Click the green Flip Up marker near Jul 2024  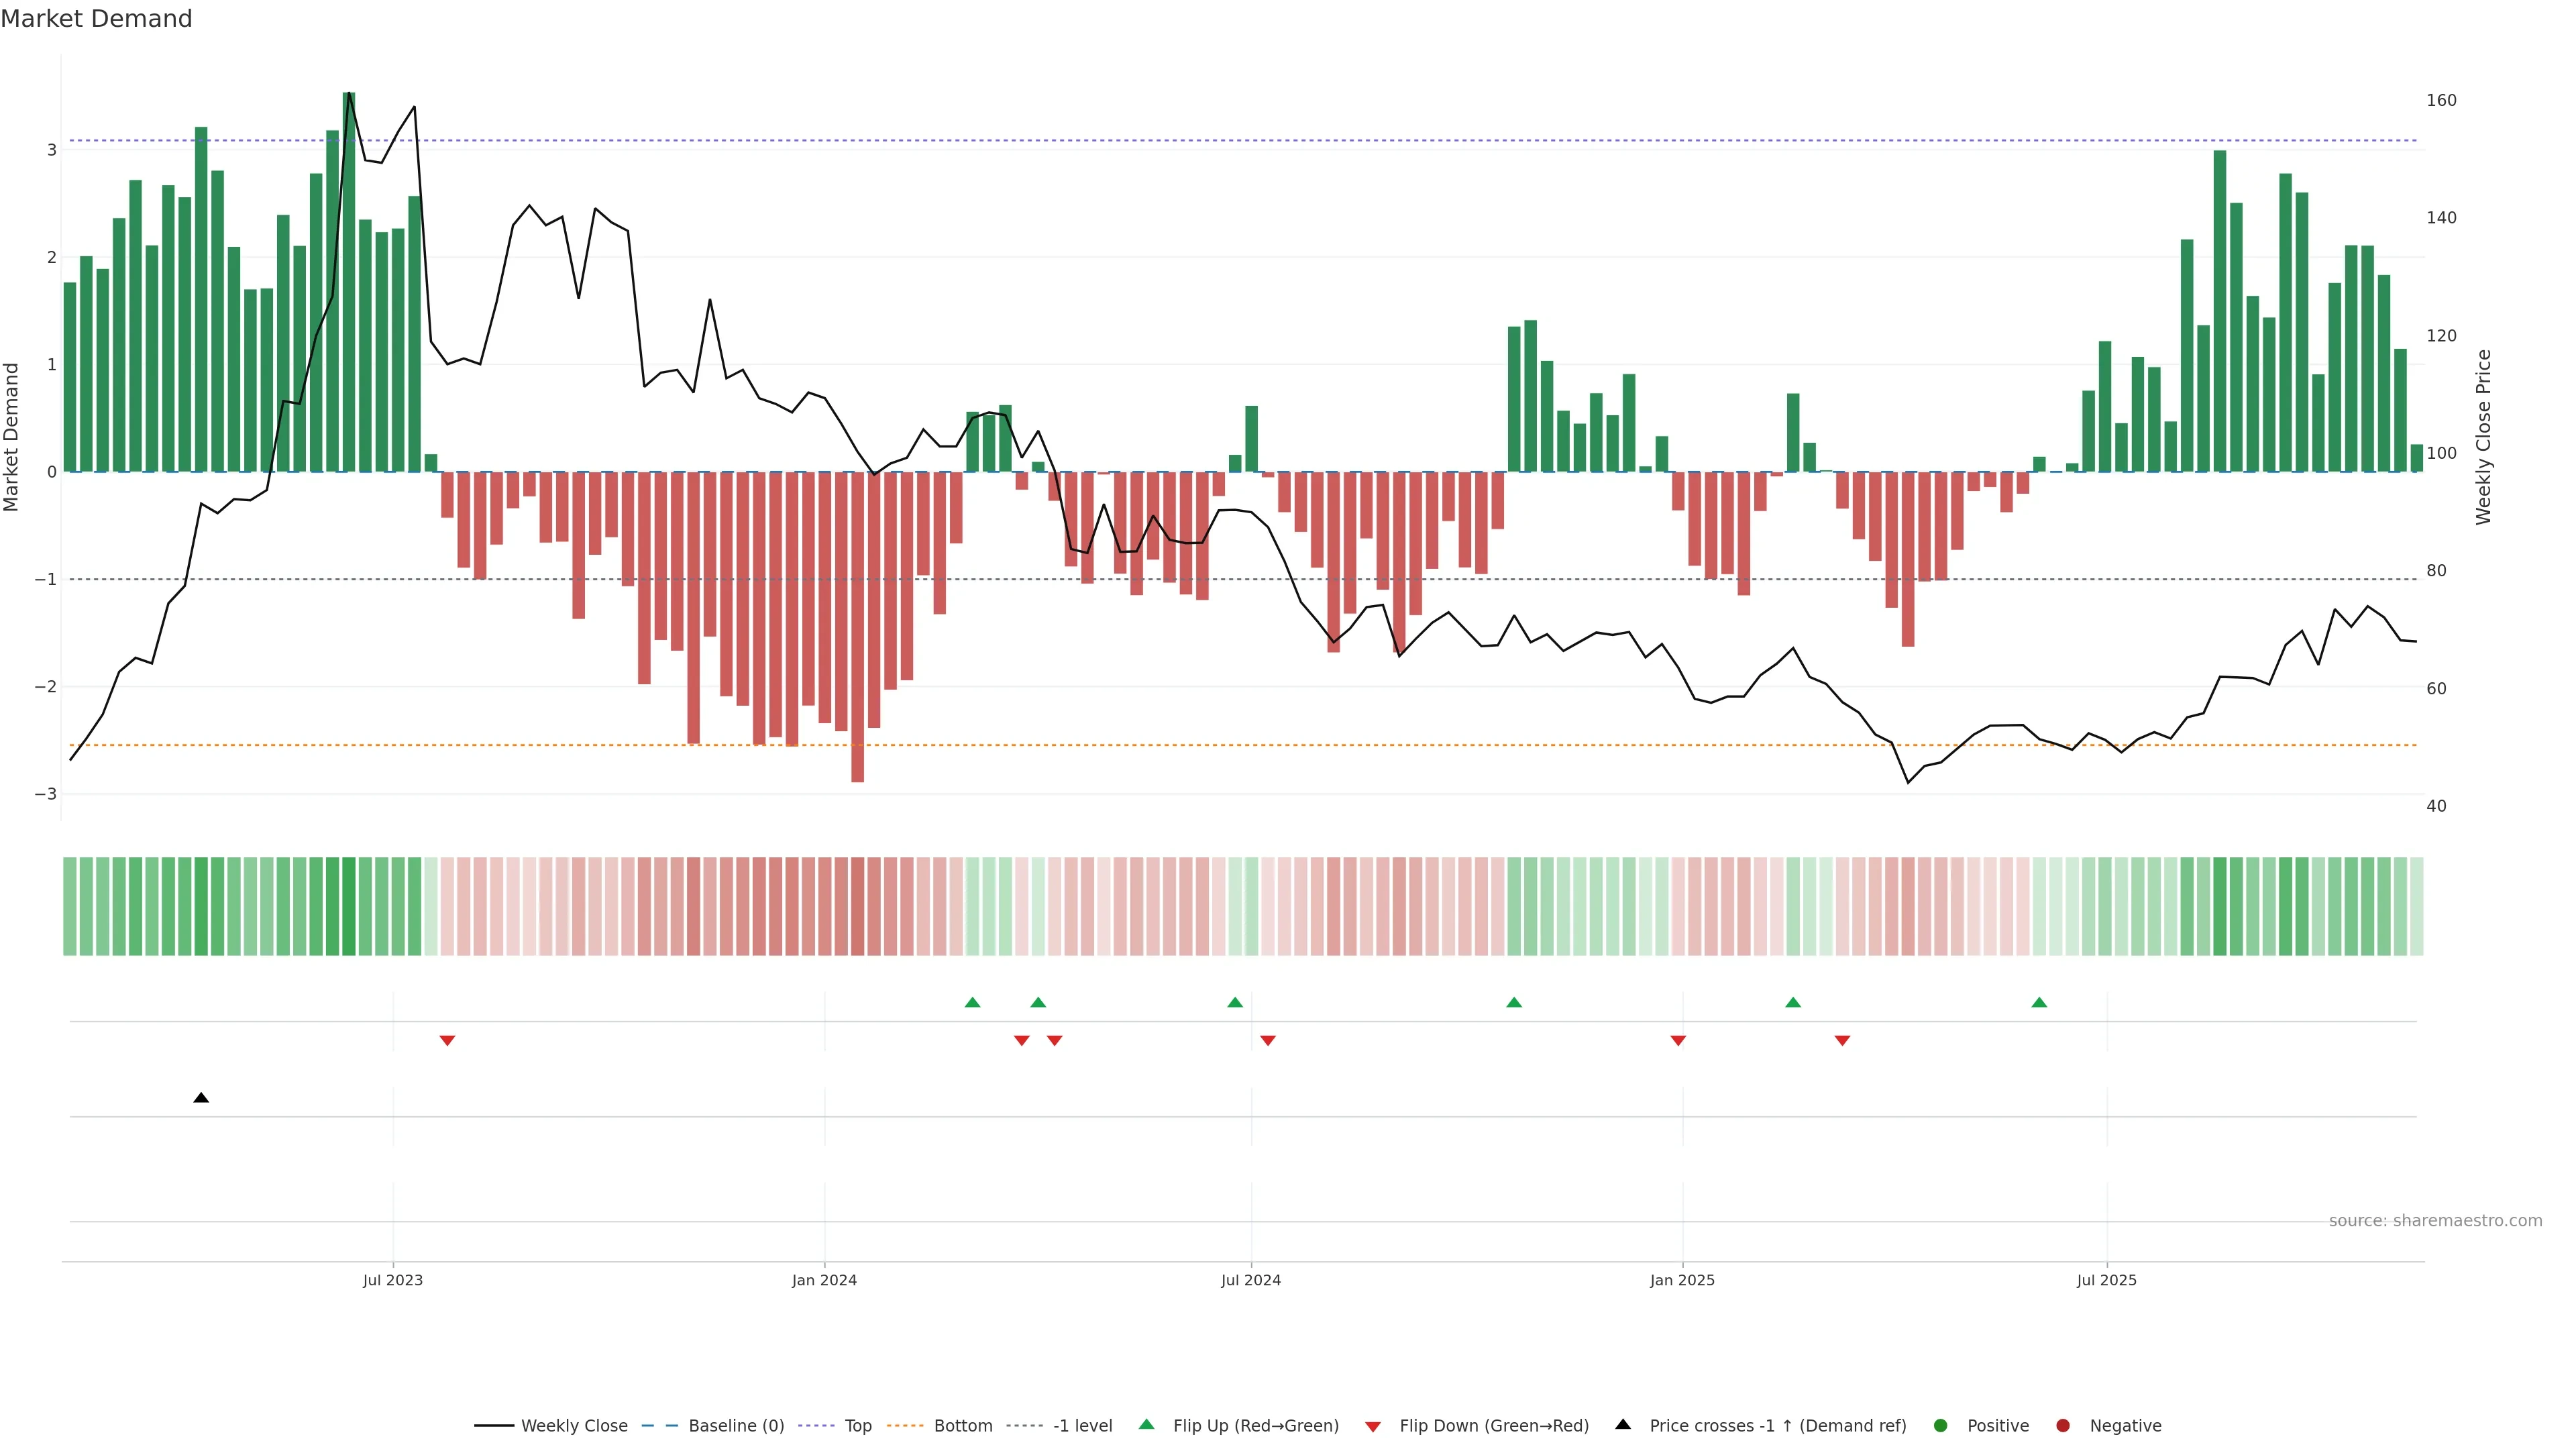[1235, 1002]
